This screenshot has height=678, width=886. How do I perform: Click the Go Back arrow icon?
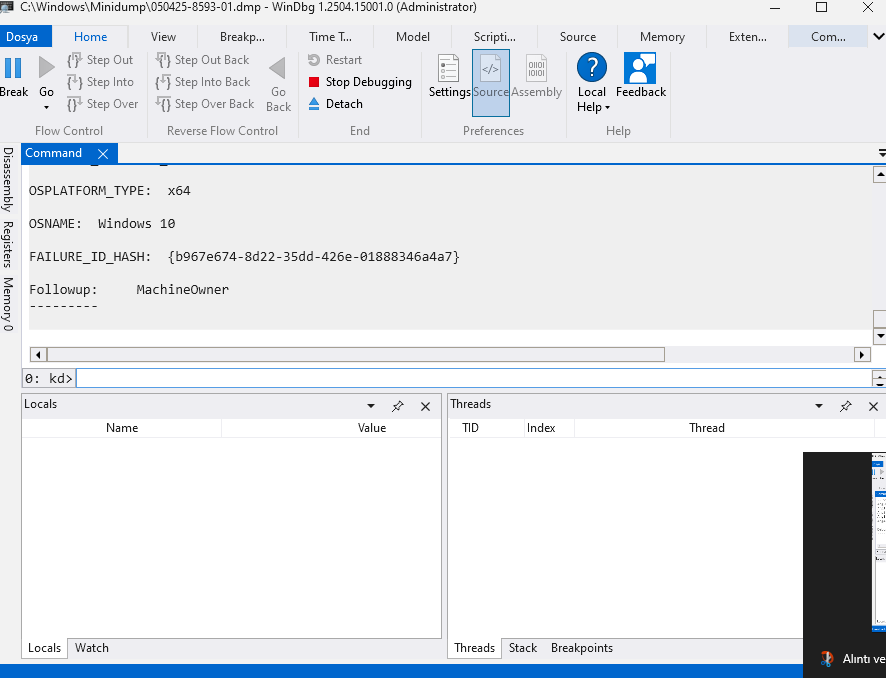[x=277, y=69]
